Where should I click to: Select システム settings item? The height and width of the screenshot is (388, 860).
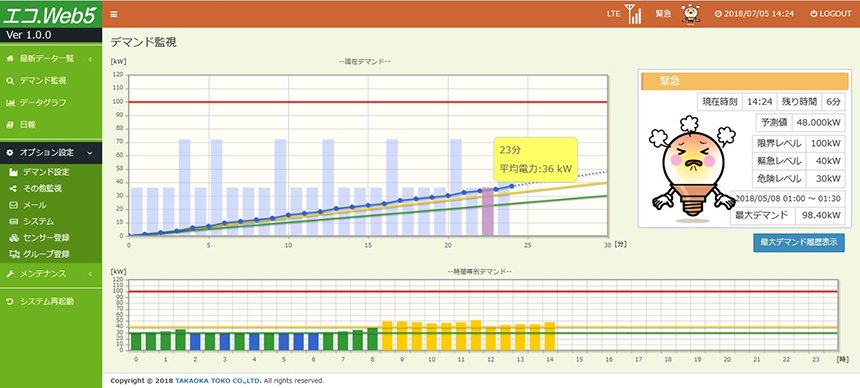(x=38, y=222)
